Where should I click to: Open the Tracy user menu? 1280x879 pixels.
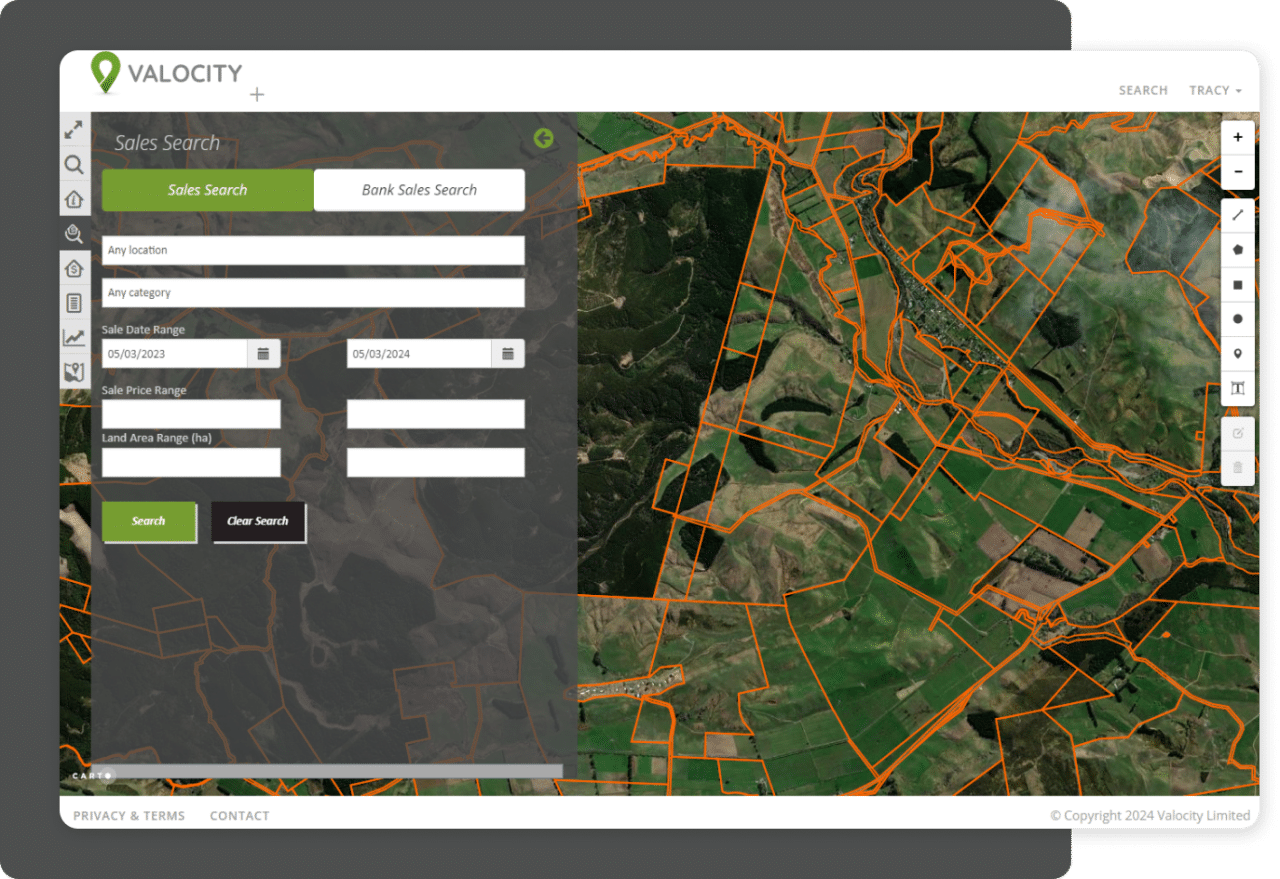[x=1215, y=90]
